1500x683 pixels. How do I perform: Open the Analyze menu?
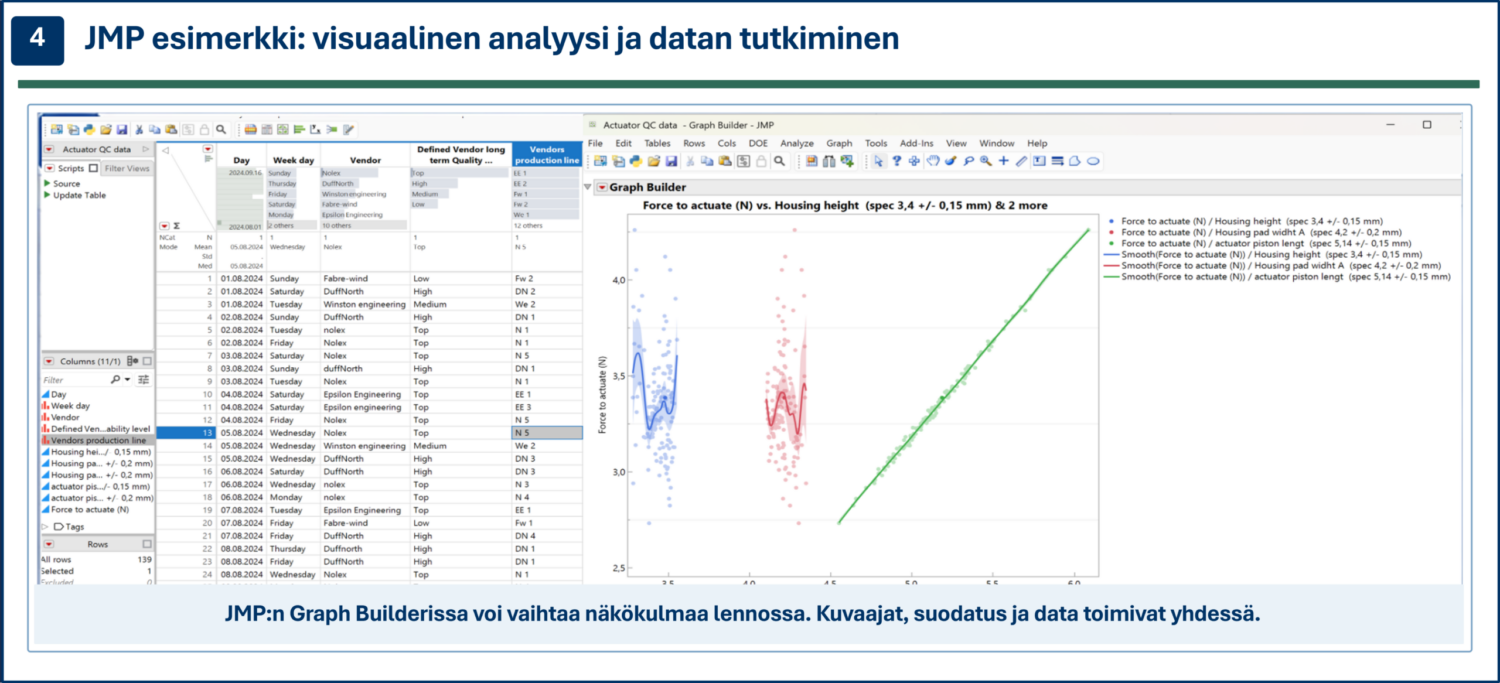[797, 143]
